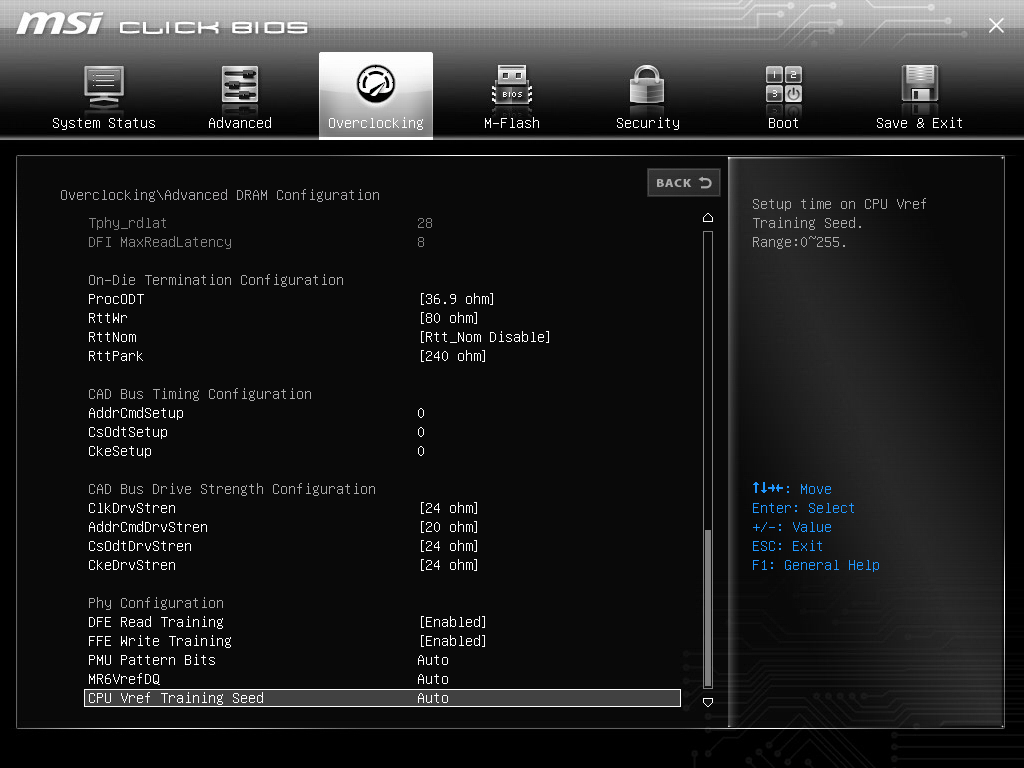Open ProcODT 36.9 ohm dropdown
Image resolution: width=1024 pixels, height=768 pixels.
[456, 299]
